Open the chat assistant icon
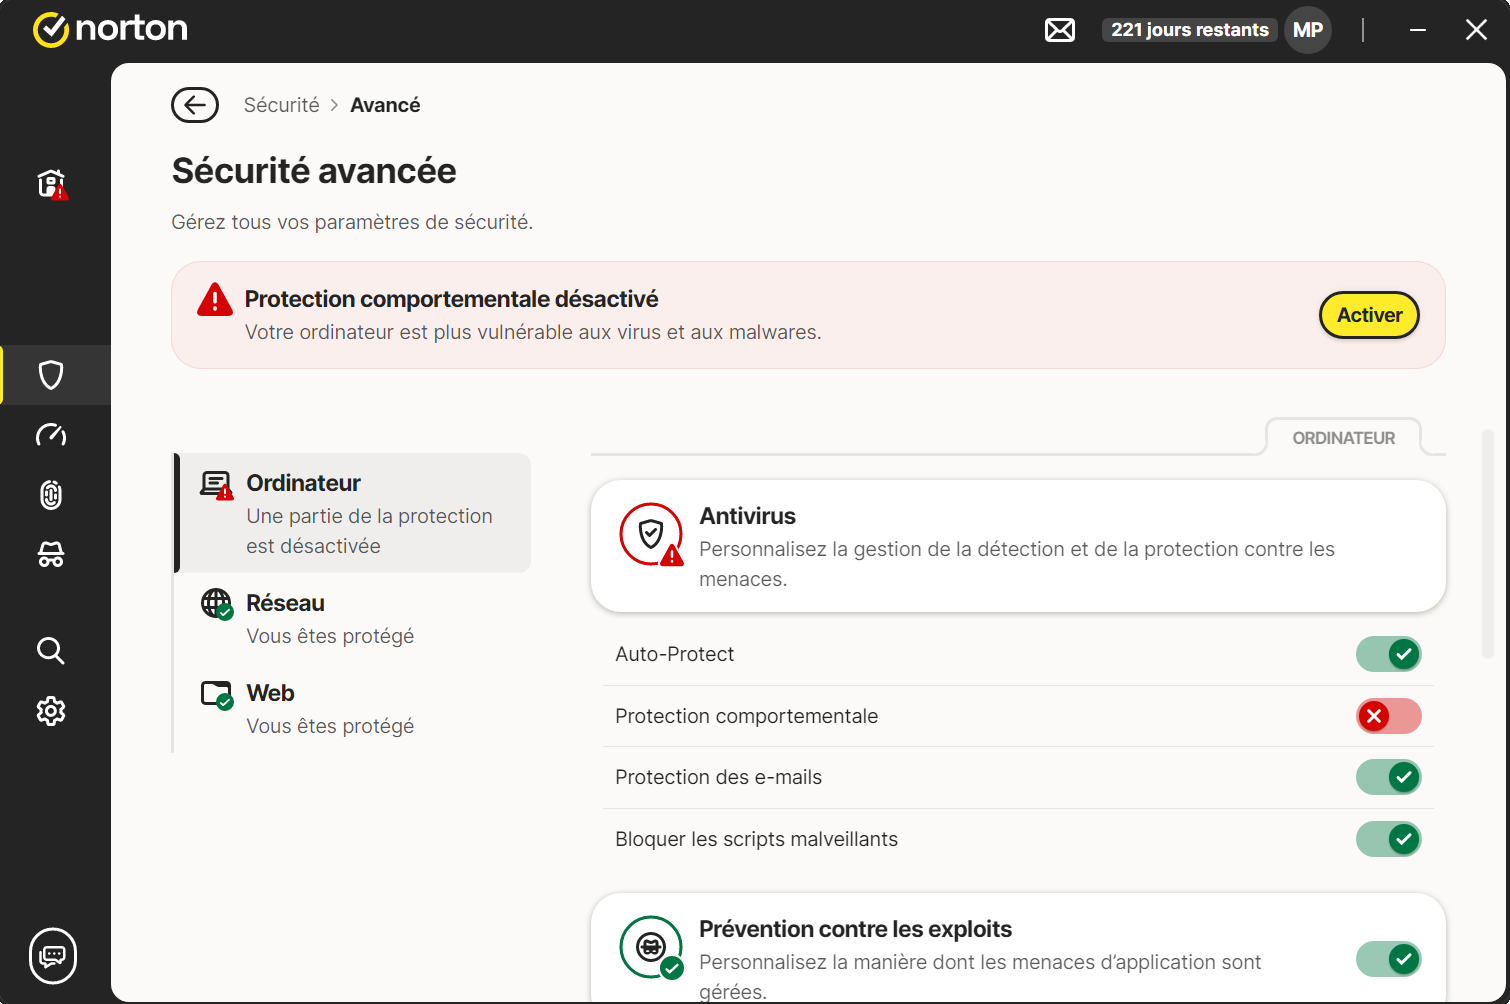Screen dimensions: 1510x1004 tap(53, 956)
